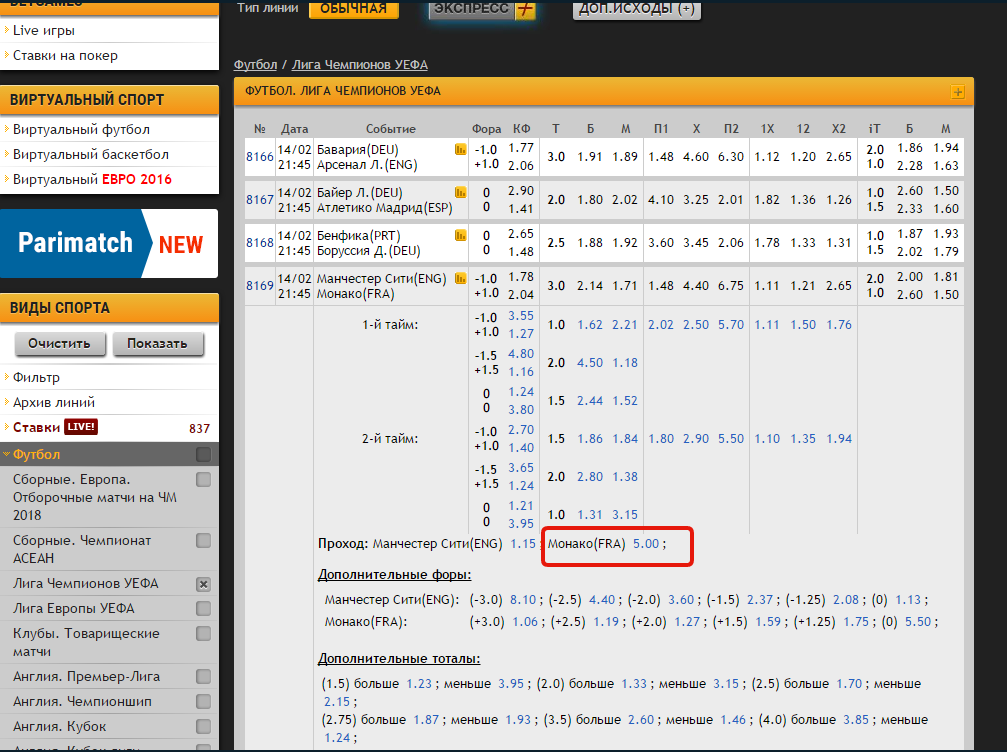This screenshot has width=1007, height=752.
Task: Open statistics icon for Манчестер Сити – Монако
Action: click(460, 279)
